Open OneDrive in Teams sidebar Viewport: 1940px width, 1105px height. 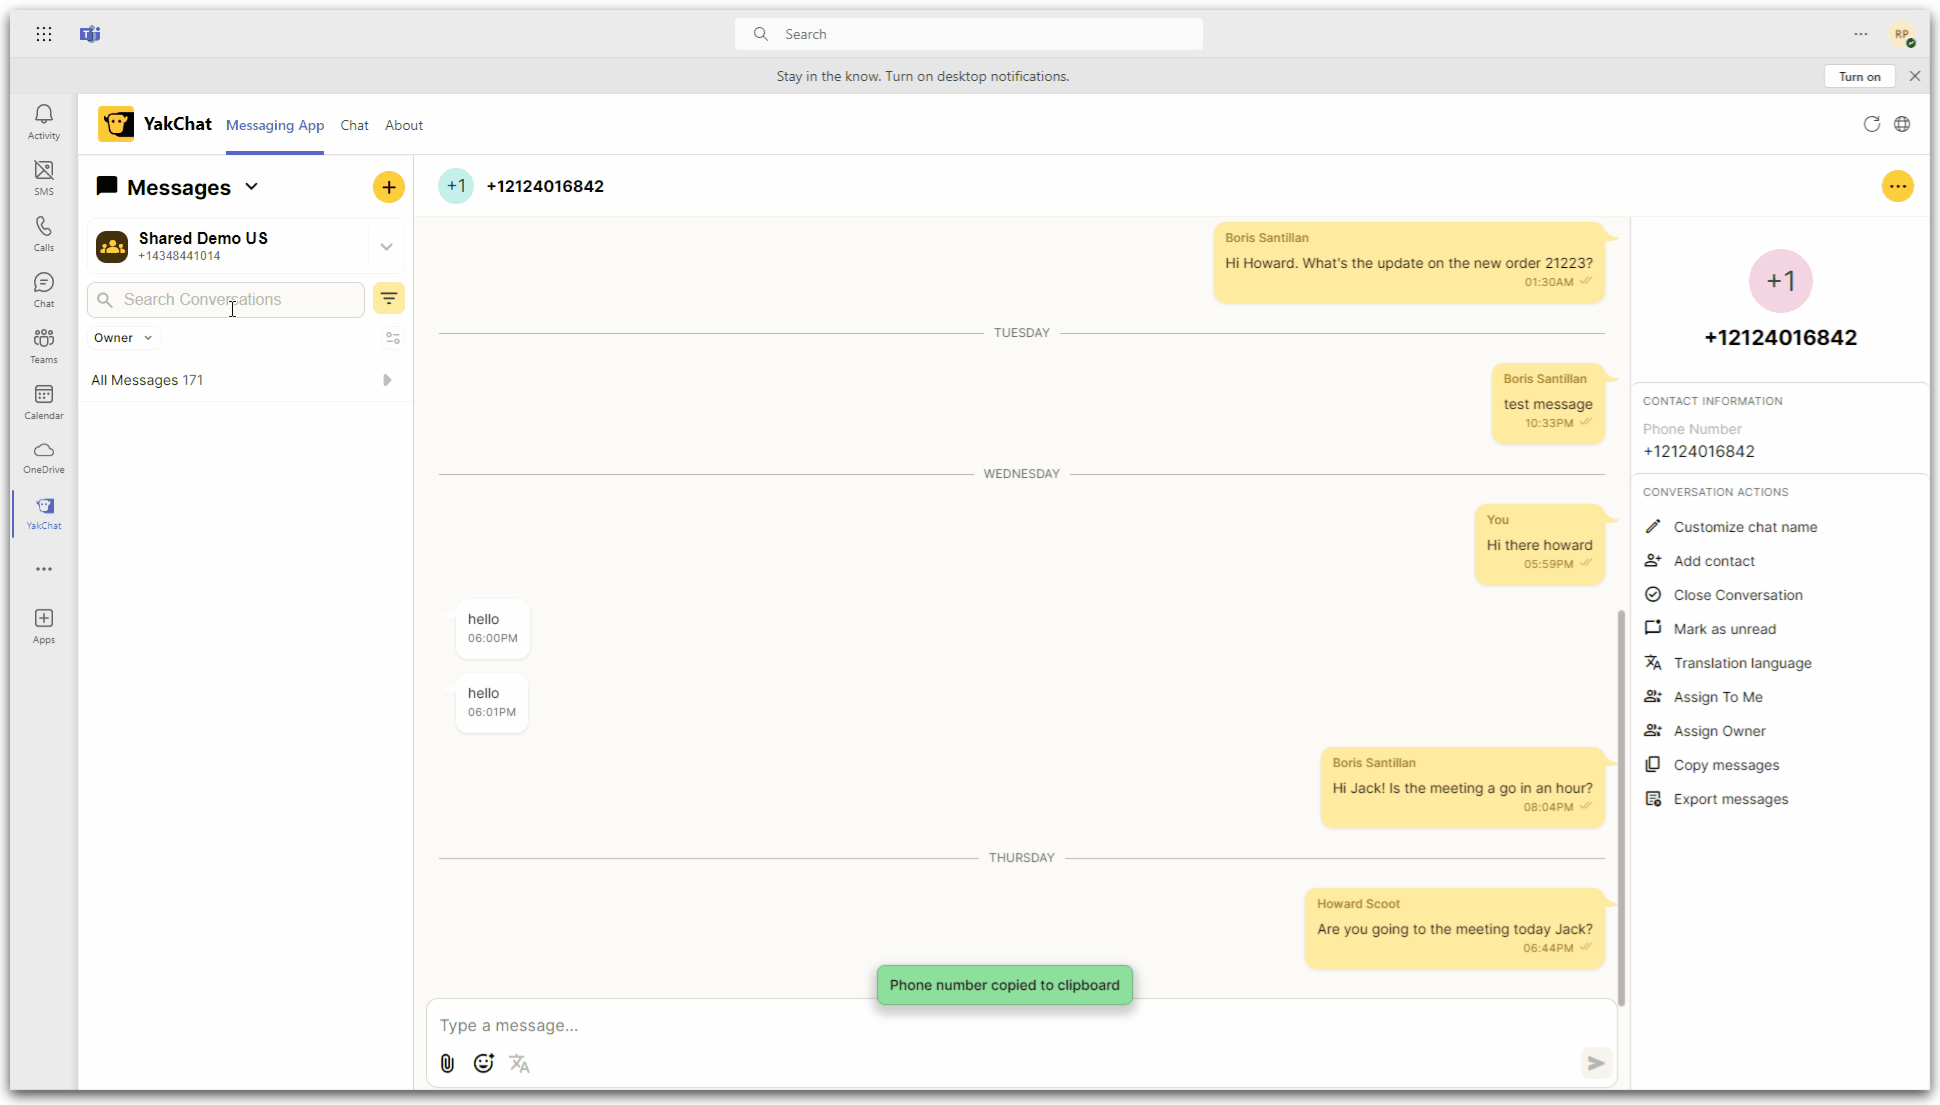(x=44, y=457)
